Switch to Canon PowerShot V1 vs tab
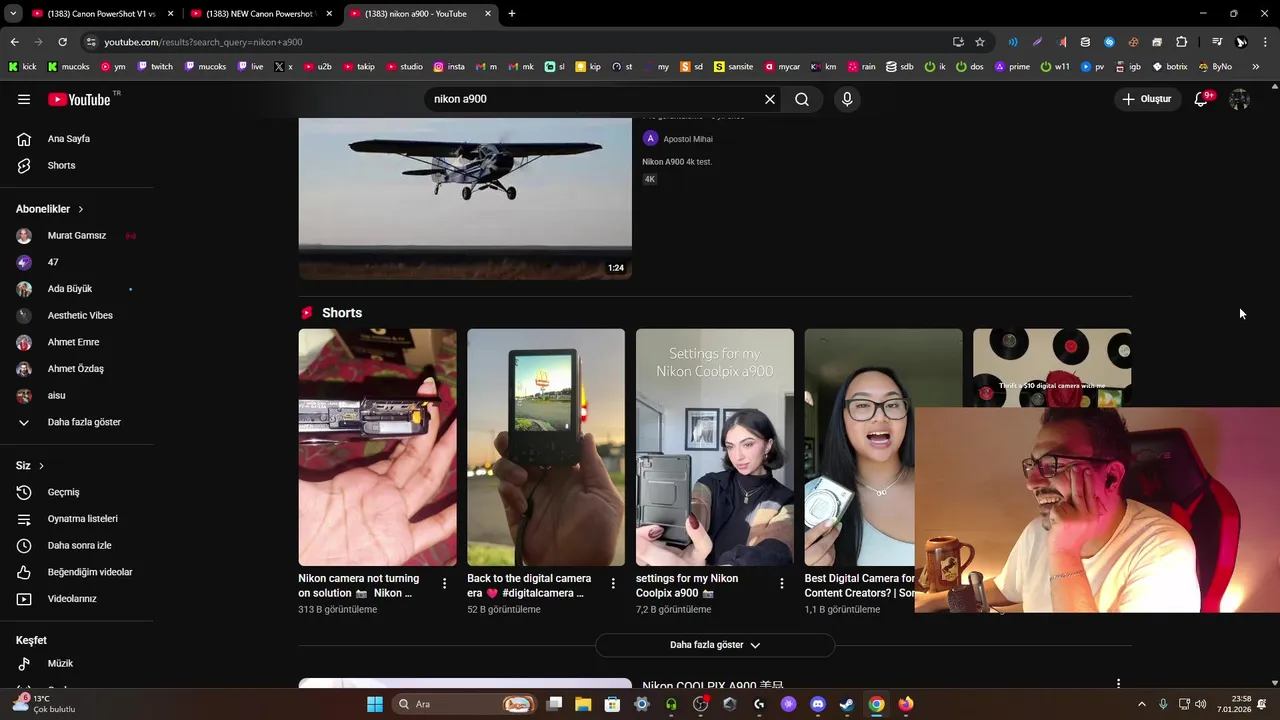The width and height of the screenshot is (1280, 720). tap(103, 14)
